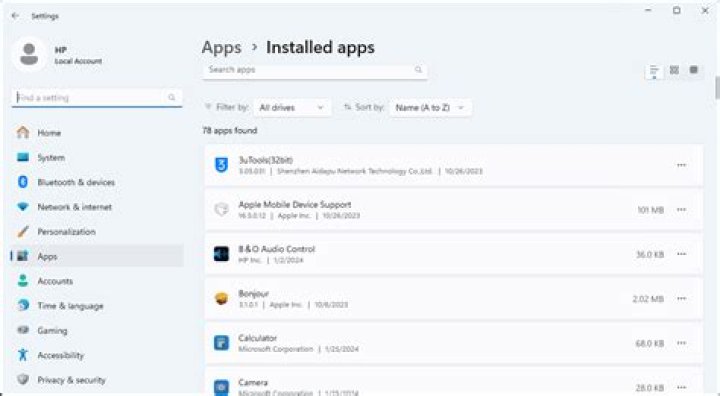Click the Bonjour app icon
This screenshot has width=720, height=396.
tap(221, 299)
